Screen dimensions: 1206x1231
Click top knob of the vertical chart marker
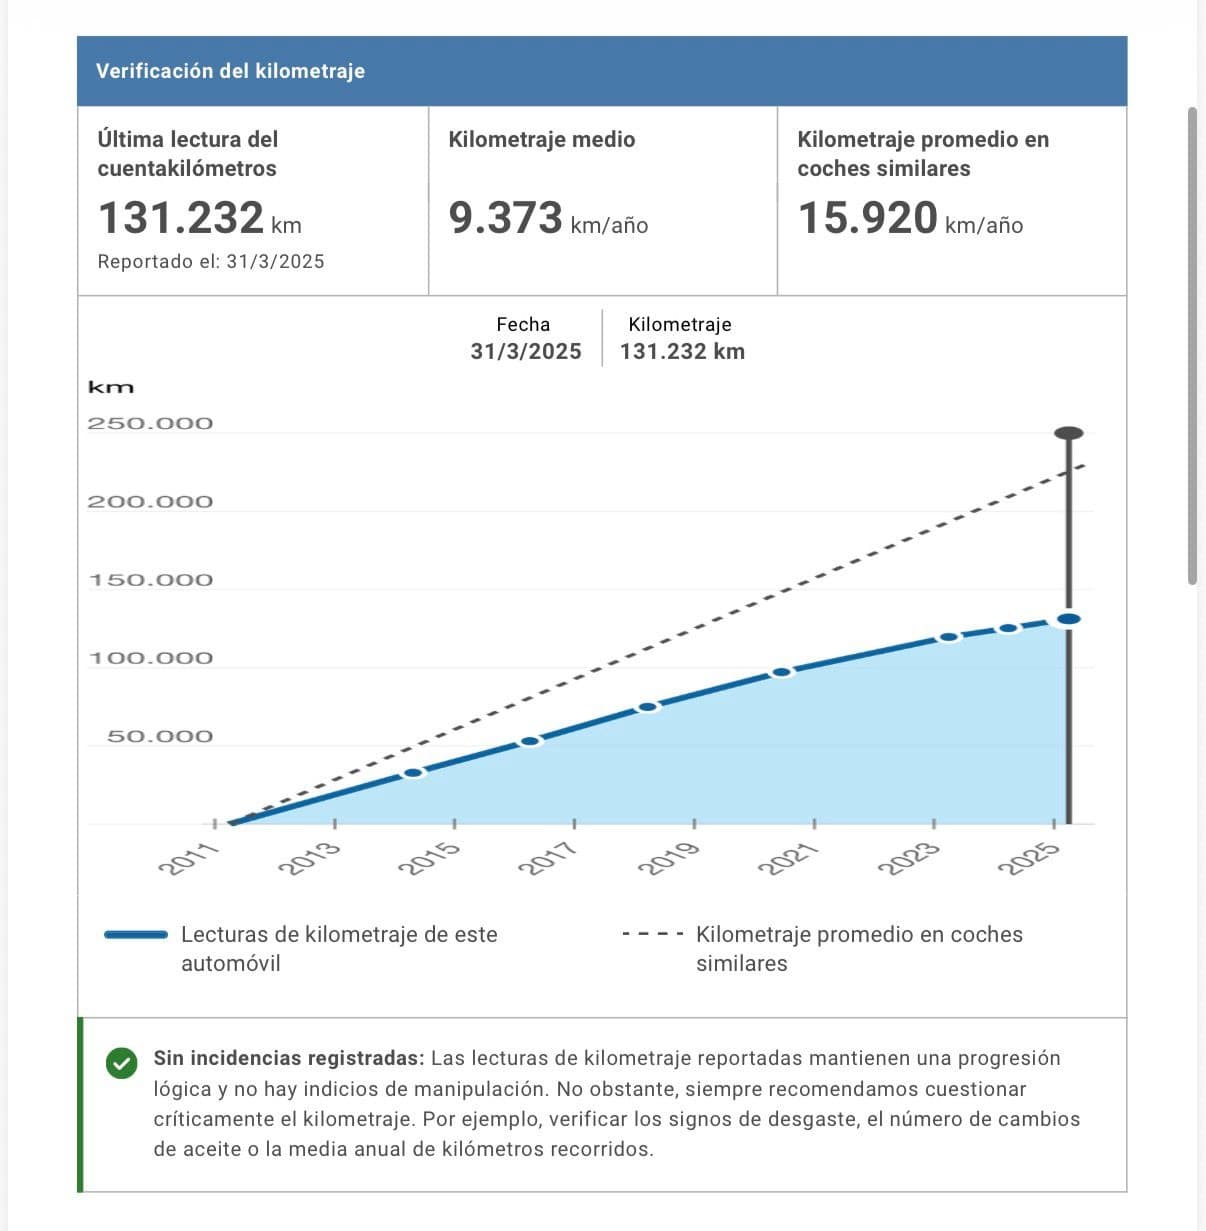[x=1068, y=433]
